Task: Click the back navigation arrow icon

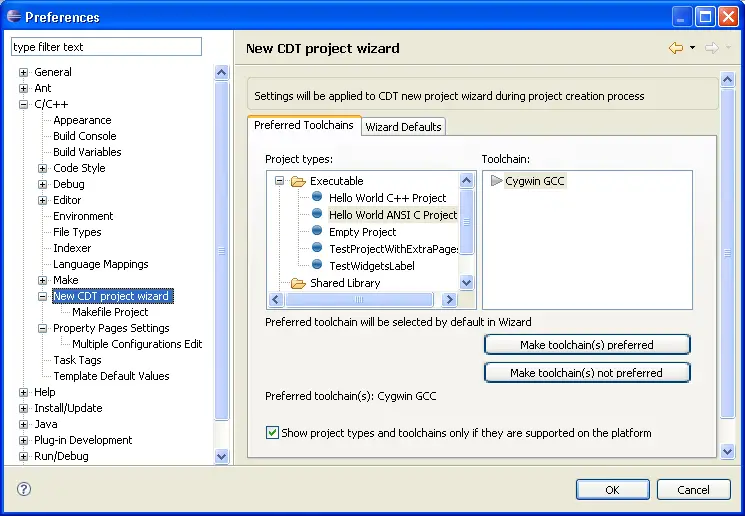Action: tap(676, 48)
